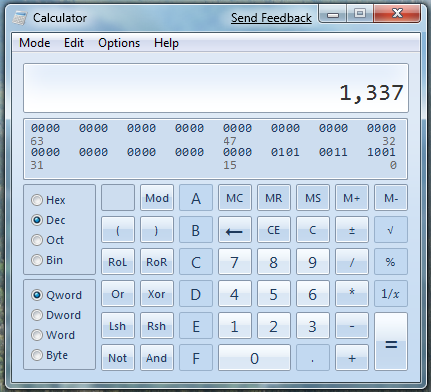This screenshot has width=431, height=392.
Task: Click the percent button
Action: click(x=391, y=262)
